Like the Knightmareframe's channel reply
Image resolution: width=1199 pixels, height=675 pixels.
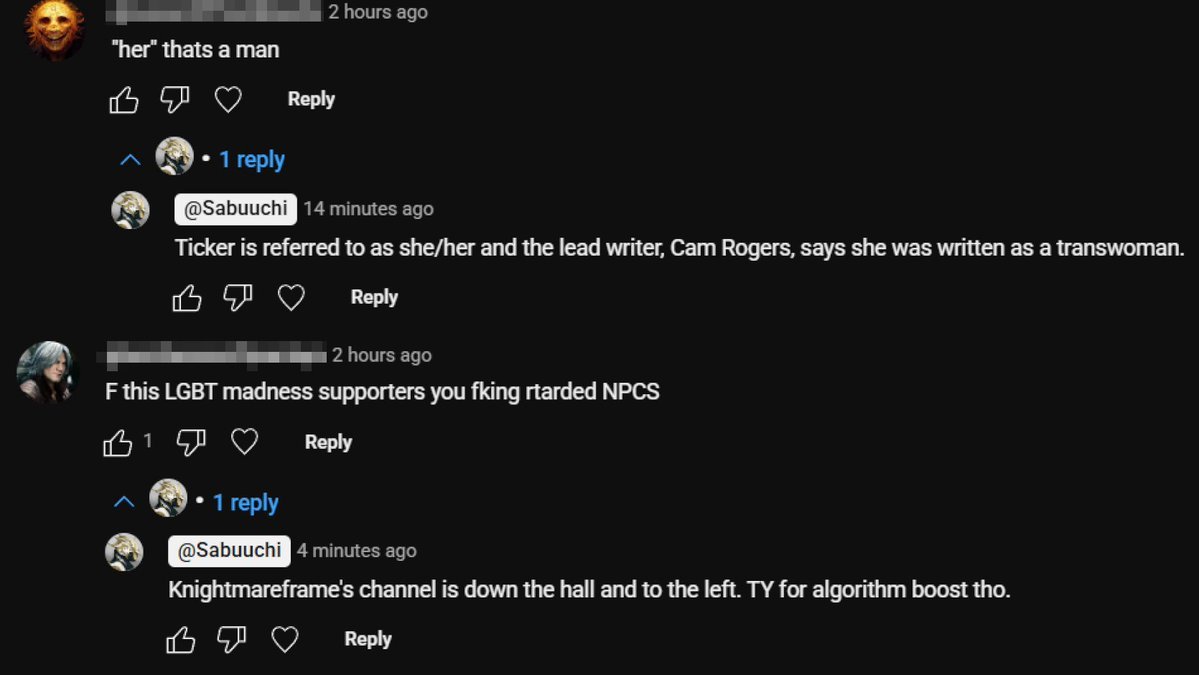(x=181, y=640)
